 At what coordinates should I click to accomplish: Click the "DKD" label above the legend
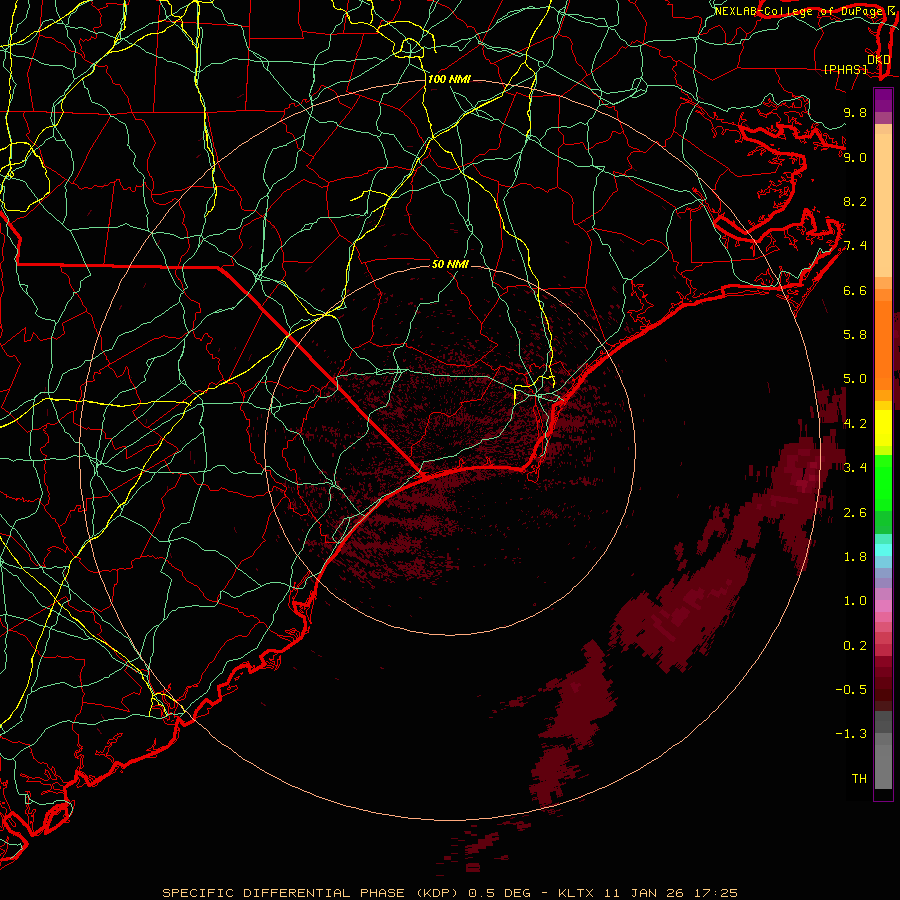click(x=879, y=60)
